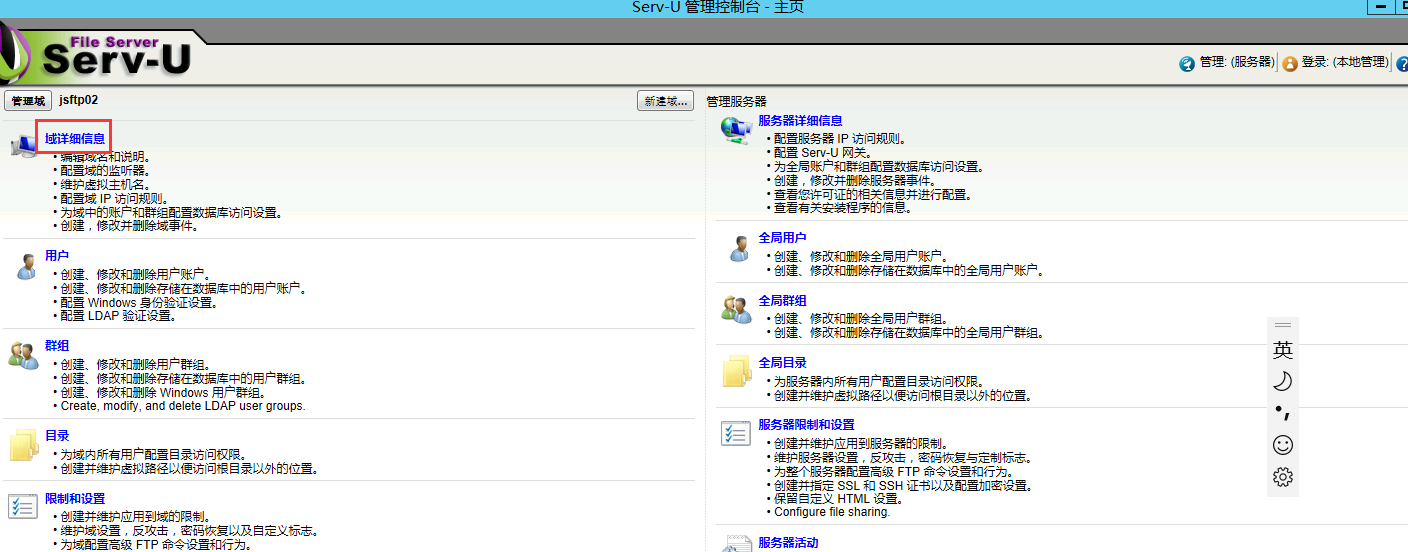Open the 服务器详细信息 link
Image resolution: width=1408 pixels, height=552 pixels.
(800, 121)
